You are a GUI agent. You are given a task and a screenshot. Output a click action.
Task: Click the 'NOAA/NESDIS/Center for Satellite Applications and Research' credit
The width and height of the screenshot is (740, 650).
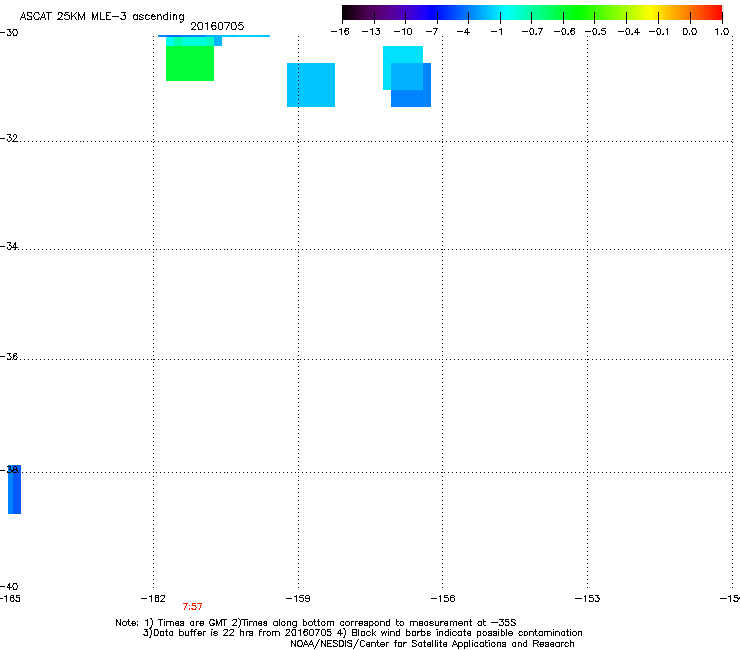[432, 644]
